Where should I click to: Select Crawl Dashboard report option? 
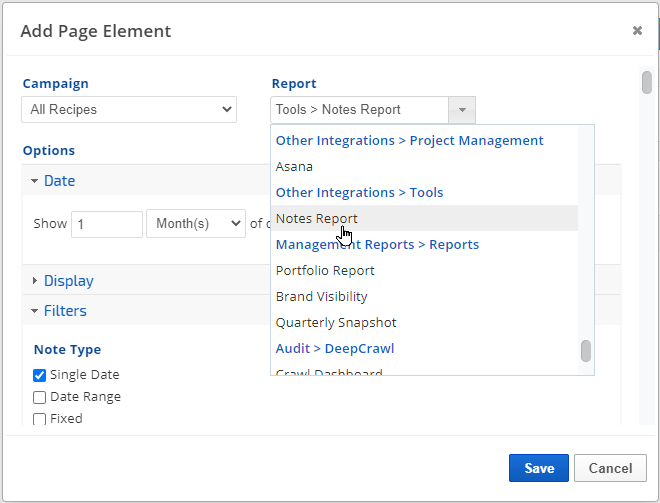click(x=329, y=372)
